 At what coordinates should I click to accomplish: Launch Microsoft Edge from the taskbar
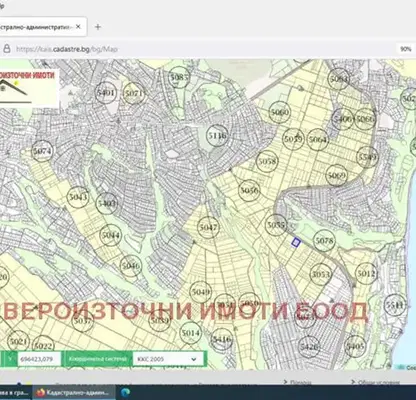(x=125, y=393)
